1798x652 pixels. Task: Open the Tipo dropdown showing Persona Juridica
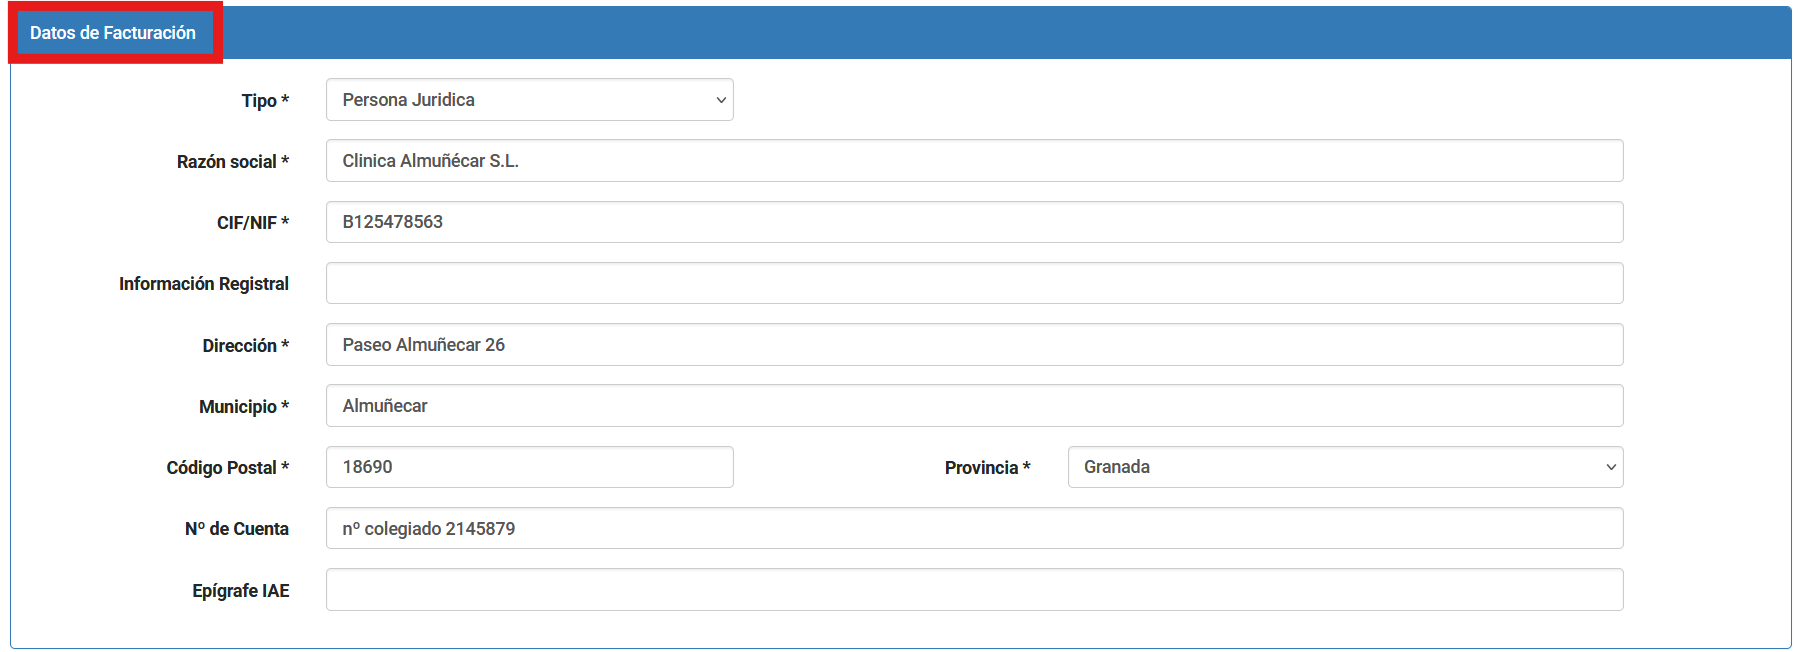tap(529, 100)
